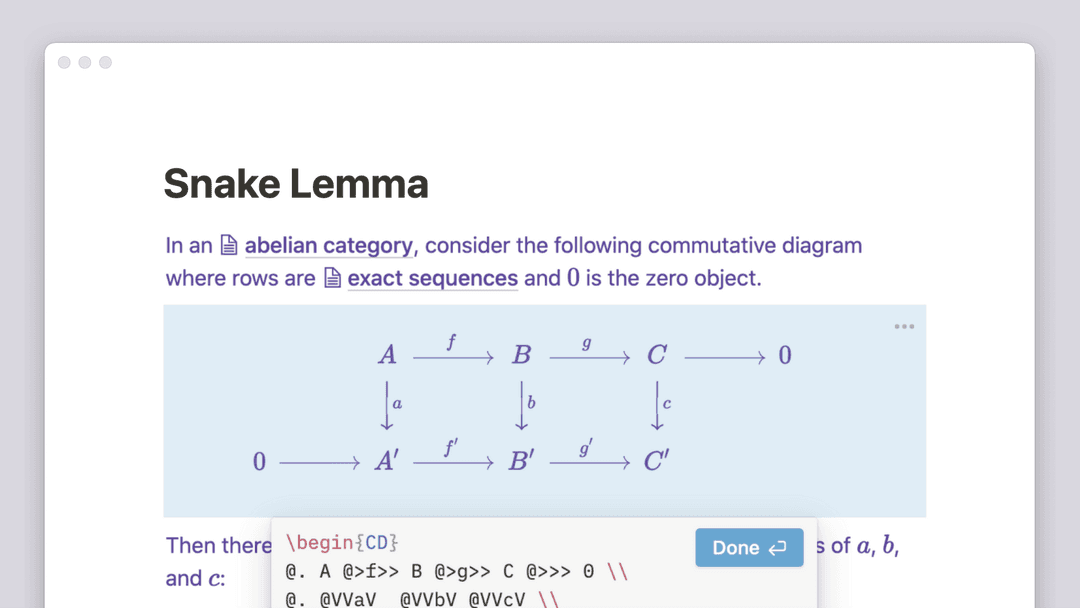Click the red window close dot
The height and width of the screenshot is (608, 1080).
click(x=64, y=63)
